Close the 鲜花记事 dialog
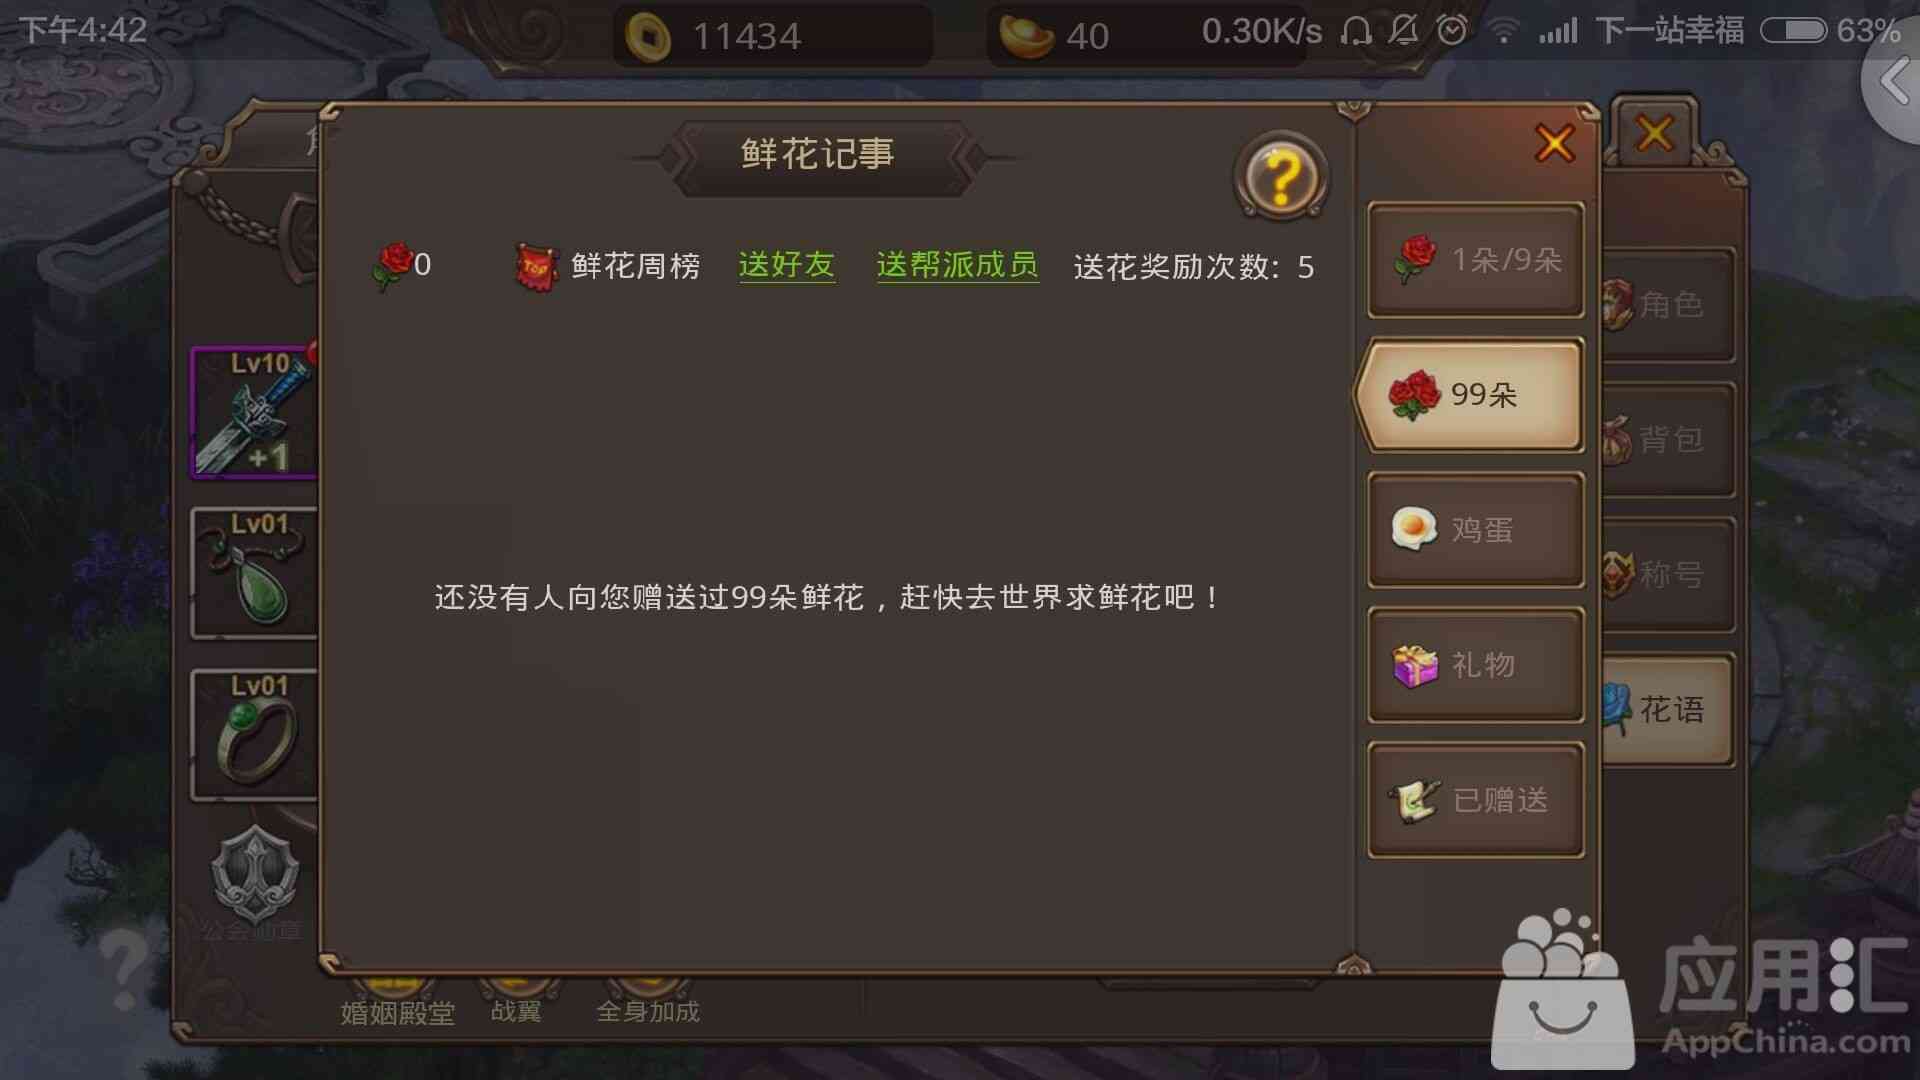The image size is (1920, 1080). click(x=1555, y=143)
